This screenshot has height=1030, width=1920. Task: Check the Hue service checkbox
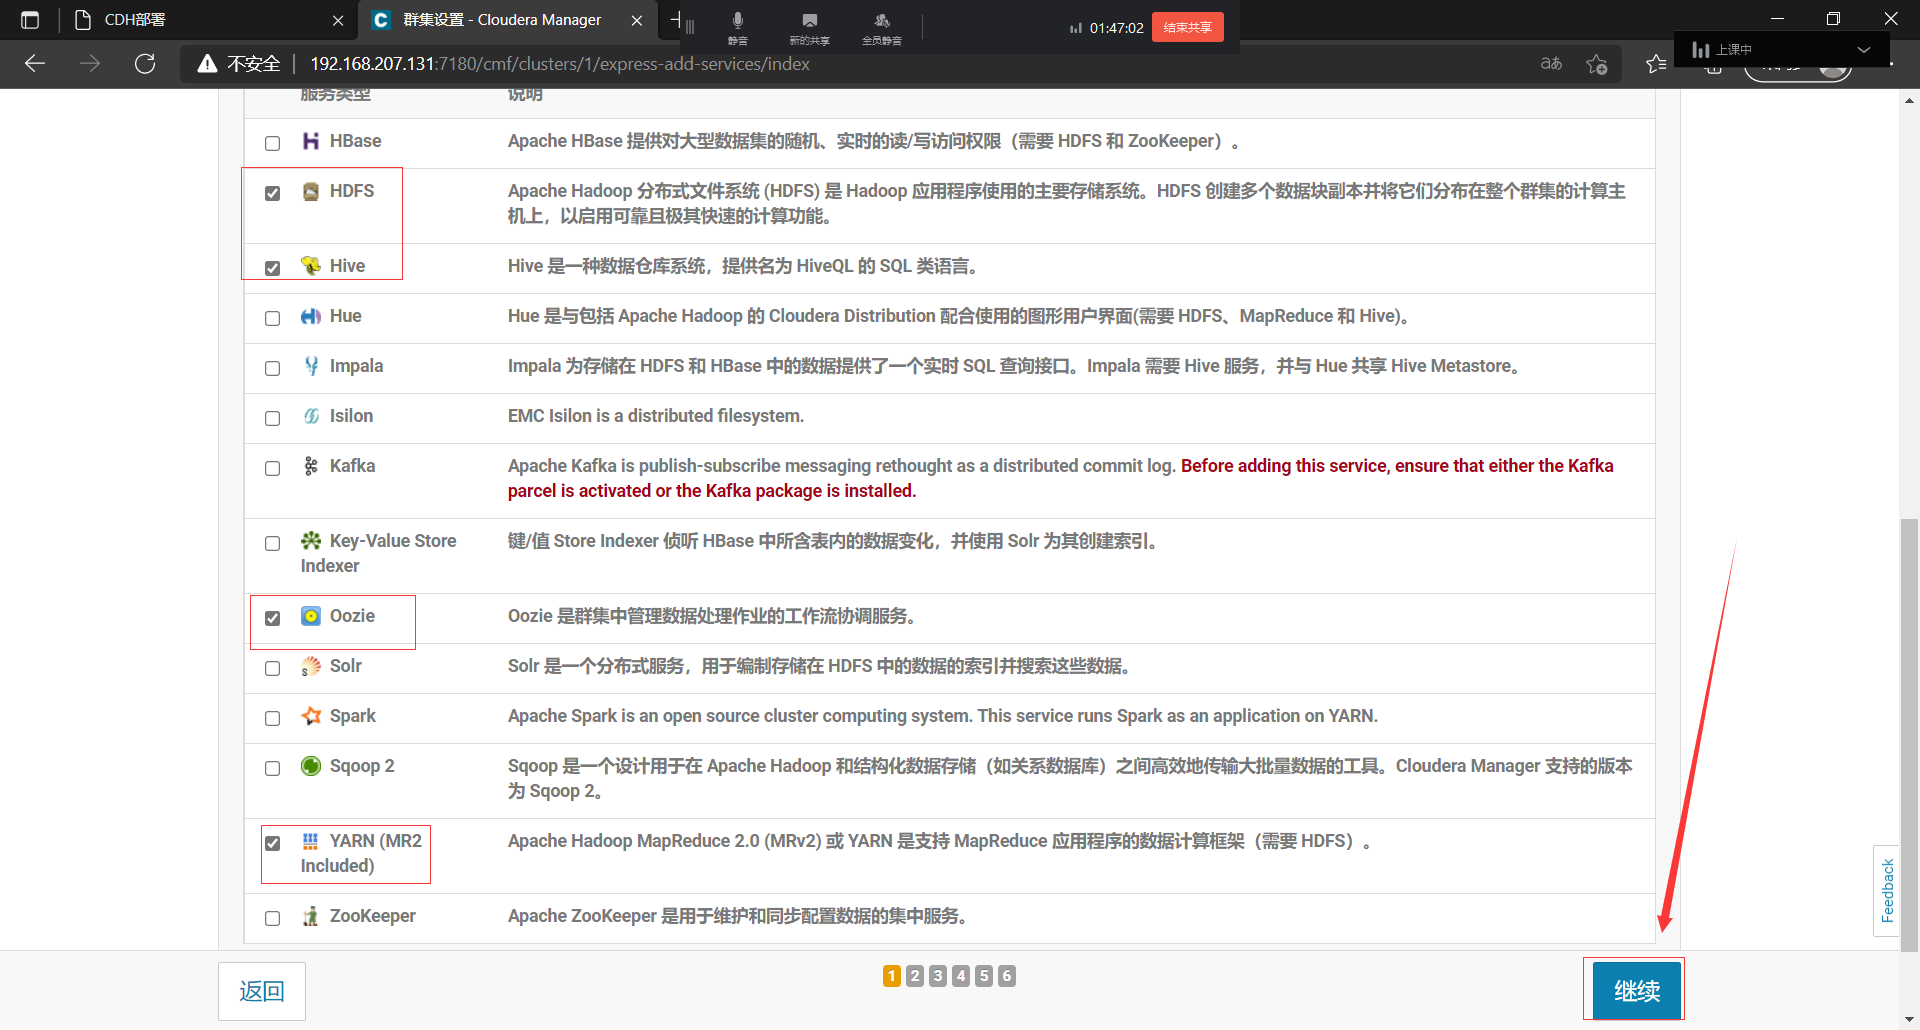(272, 318)
